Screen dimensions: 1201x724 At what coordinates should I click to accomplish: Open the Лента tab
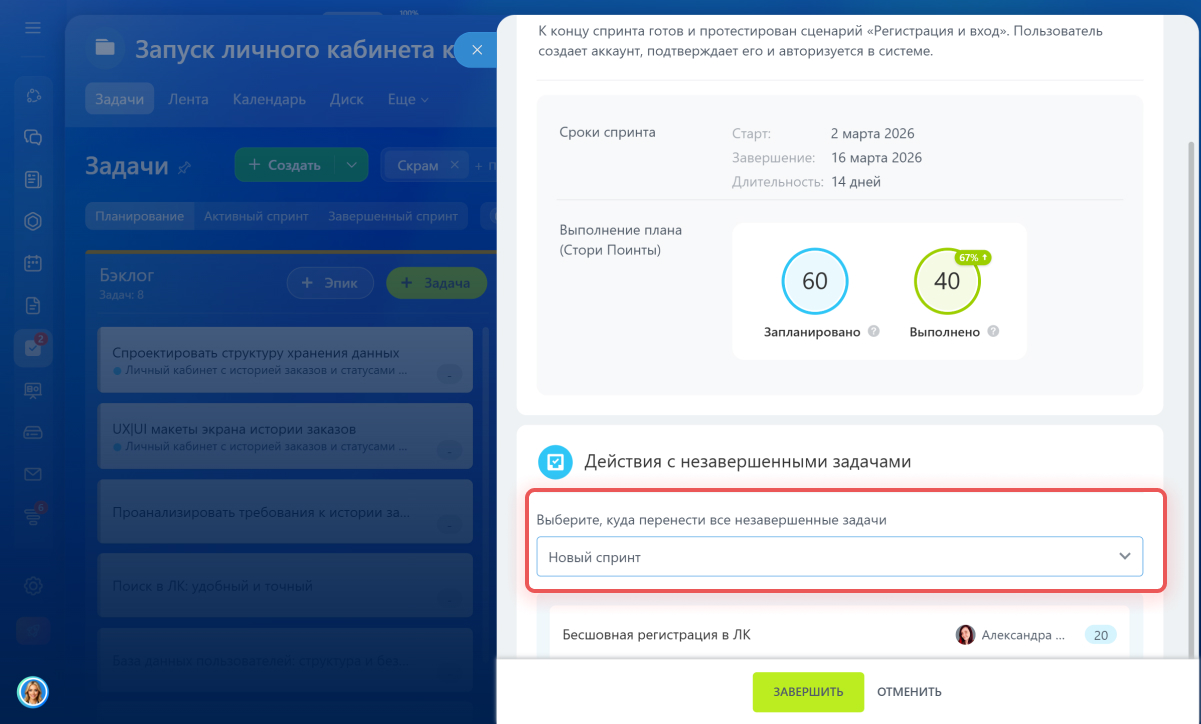[x=188, y=100]
